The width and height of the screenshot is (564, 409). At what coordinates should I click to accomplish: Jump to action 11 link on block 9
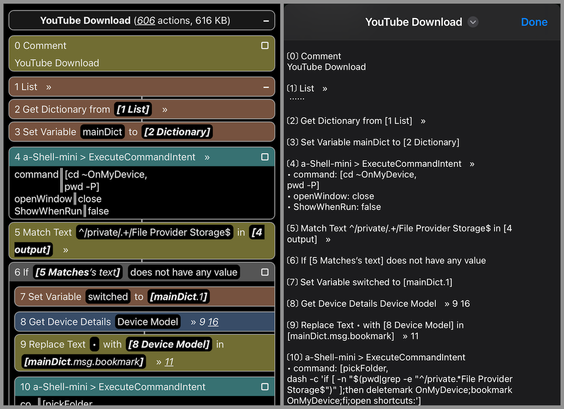point(169,362)
